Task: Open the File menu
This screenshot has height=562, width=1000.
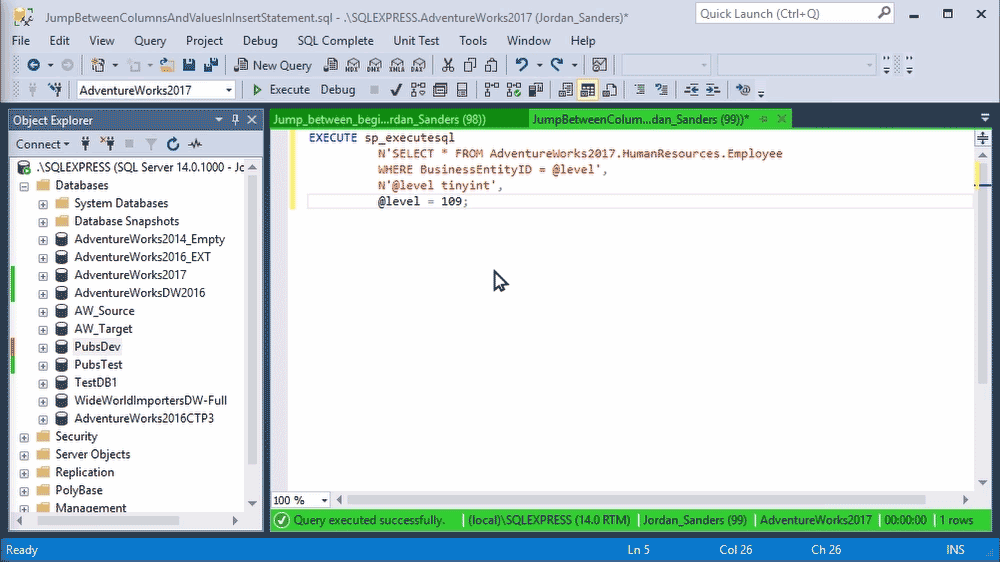Action: pos(20,41)
